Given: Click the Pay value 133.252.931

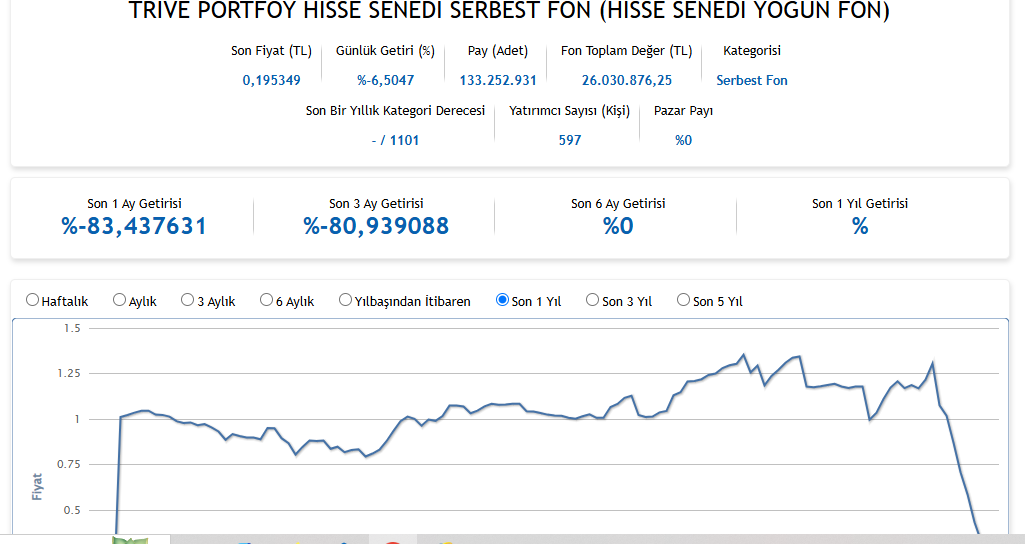Looking at the screenshot, I should (497, 80).
